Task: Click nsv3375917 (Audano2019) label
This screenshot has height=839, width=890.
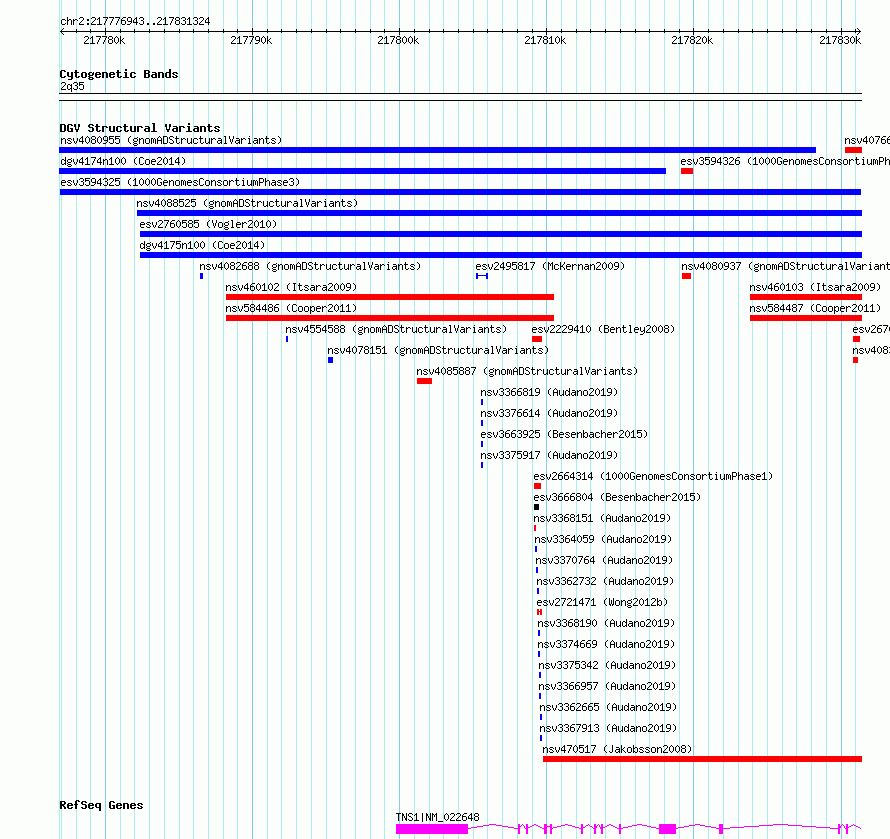Action: coord(549,455)
